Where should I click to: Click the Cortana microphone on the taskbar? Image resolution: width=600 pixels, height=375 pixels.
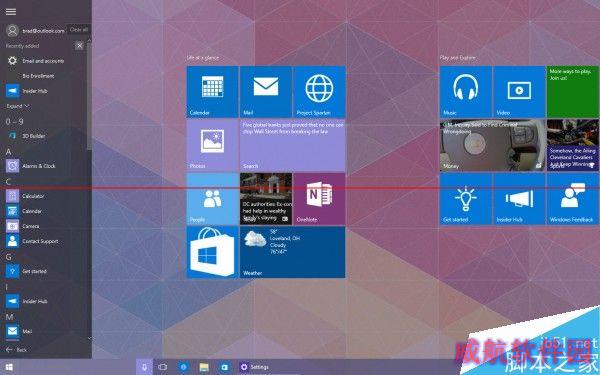(x=144, y=367)
